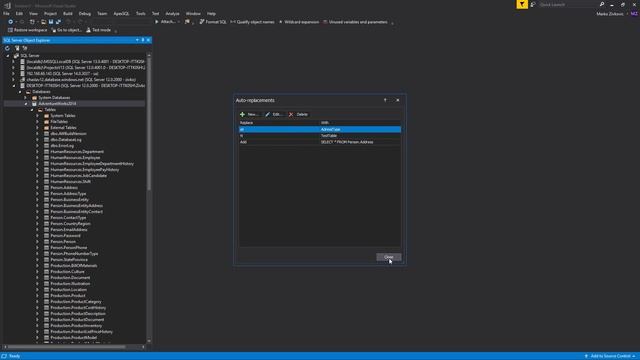Open the Team menu
The width and height of the screenshot is (640, 360).
point(102,13)
